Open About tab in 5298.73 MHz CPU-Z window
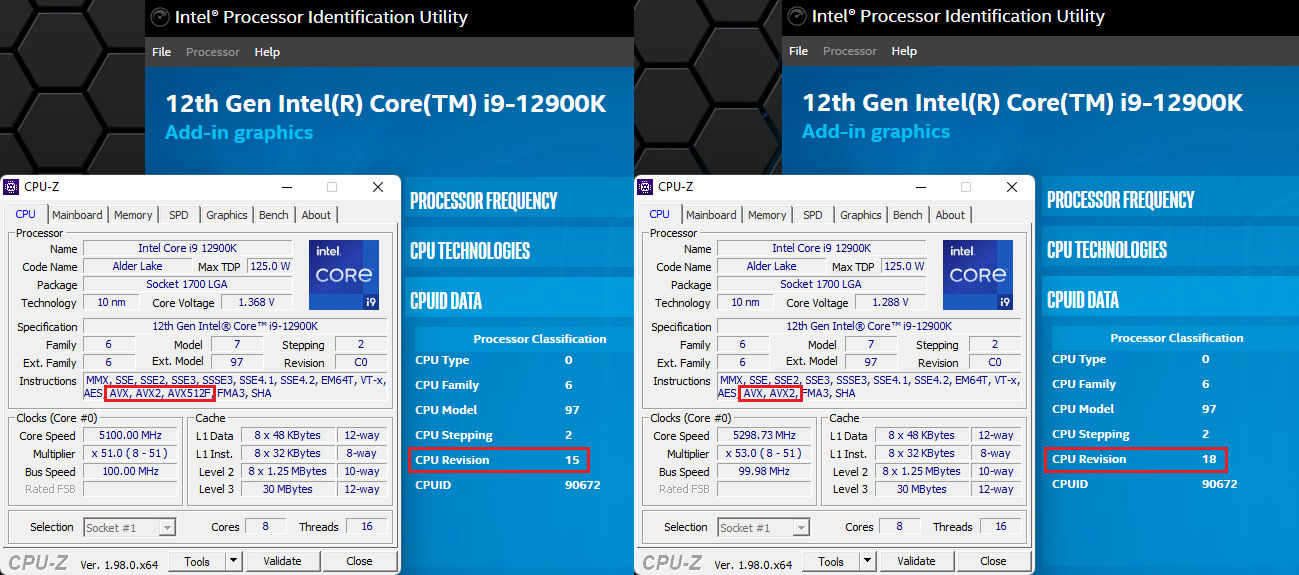Viewport: 1299px width, 575px height. [x=950, y=215]
